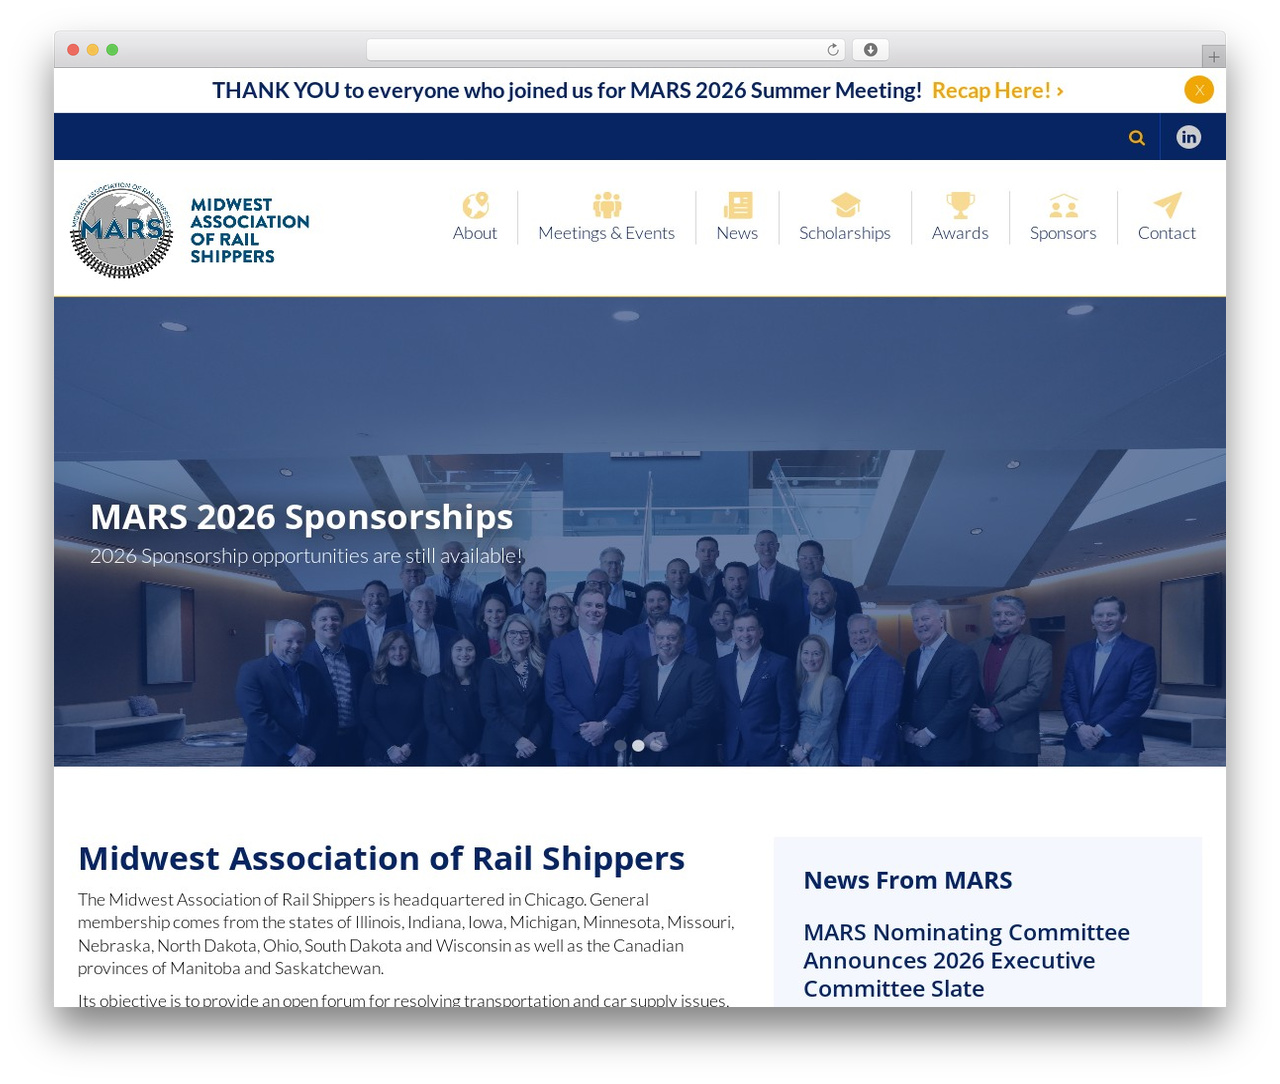Follow the Recap Here link

[x=997, y=90]
